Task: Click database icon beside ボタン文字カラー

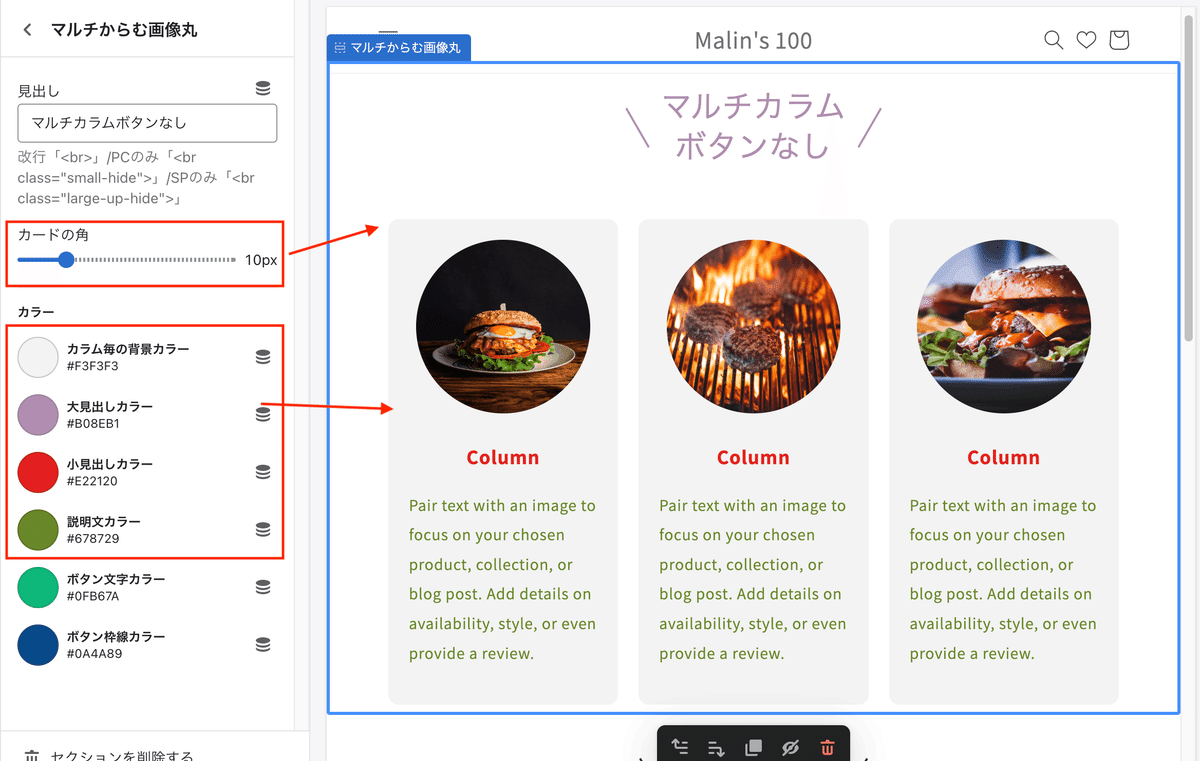Action: [263, 587]
